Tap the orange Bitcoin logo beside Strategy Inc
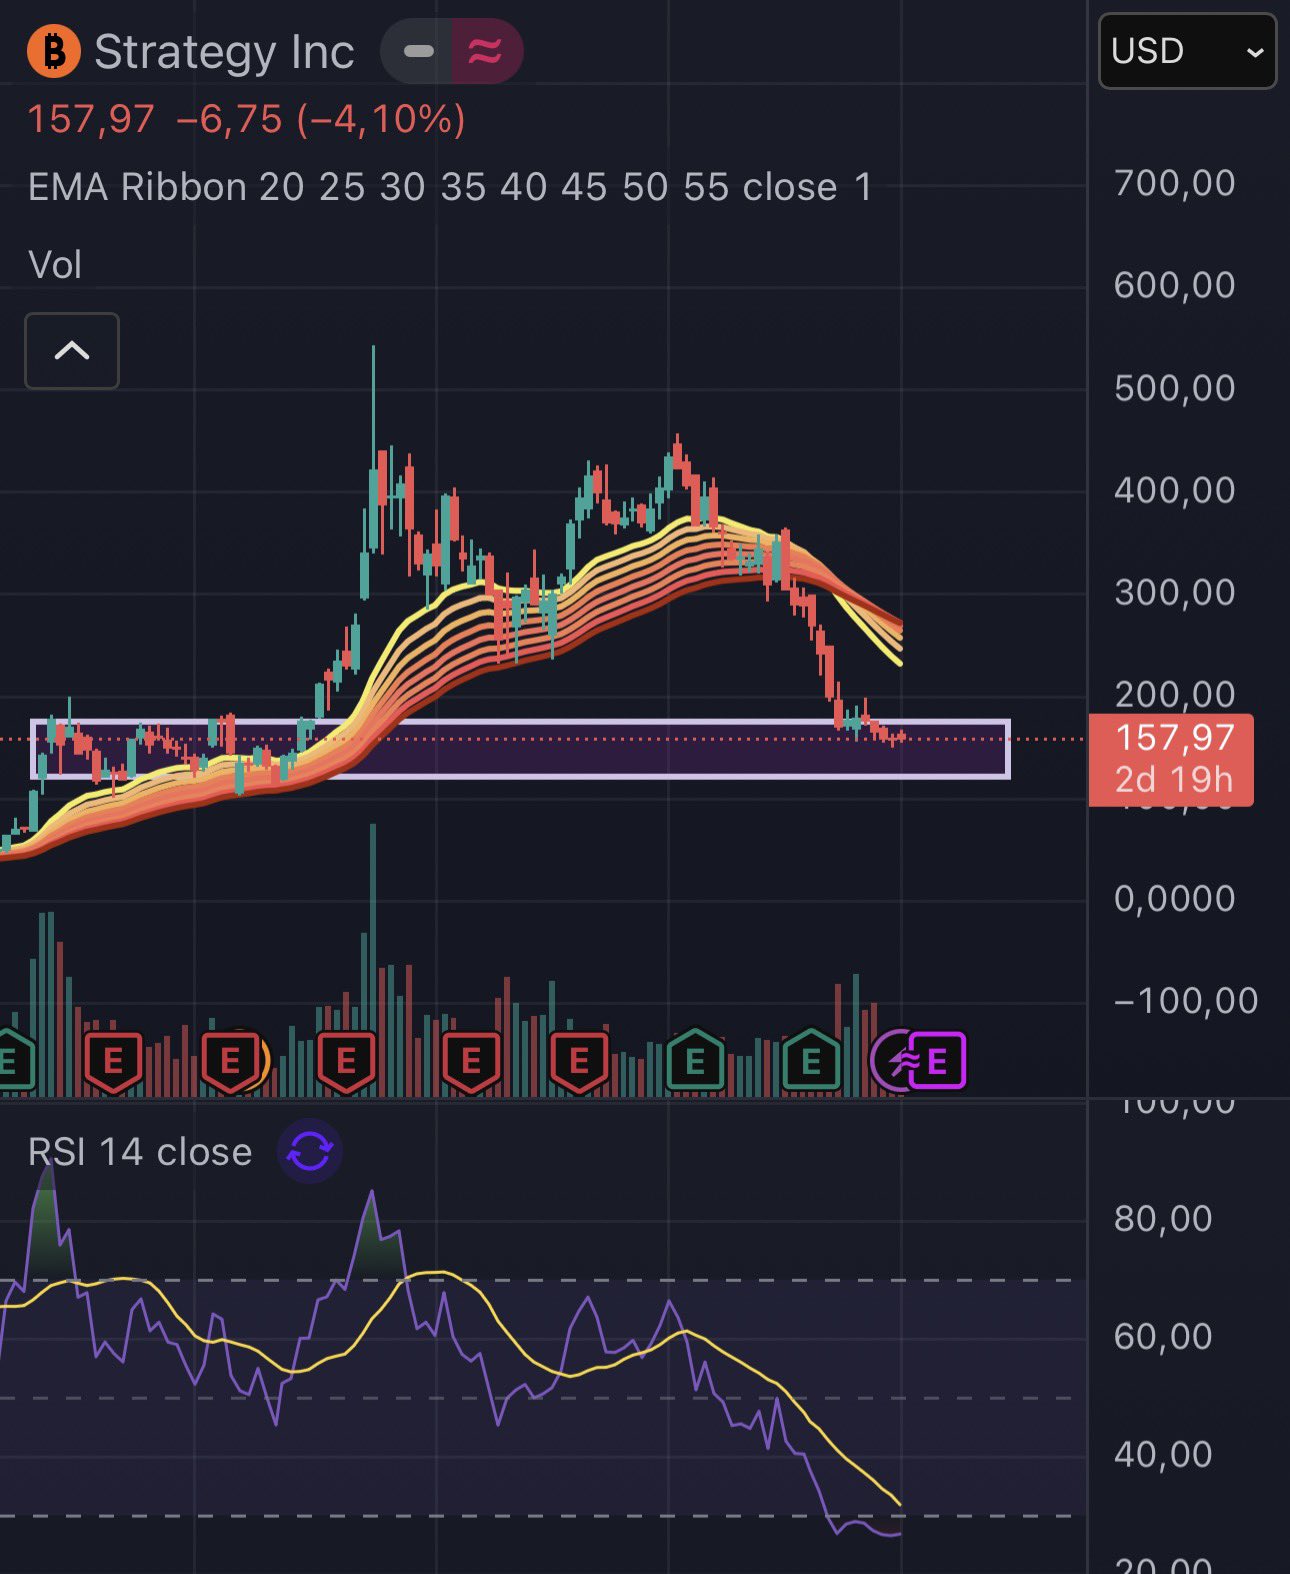1290x1574 pixels. (54, 51)
